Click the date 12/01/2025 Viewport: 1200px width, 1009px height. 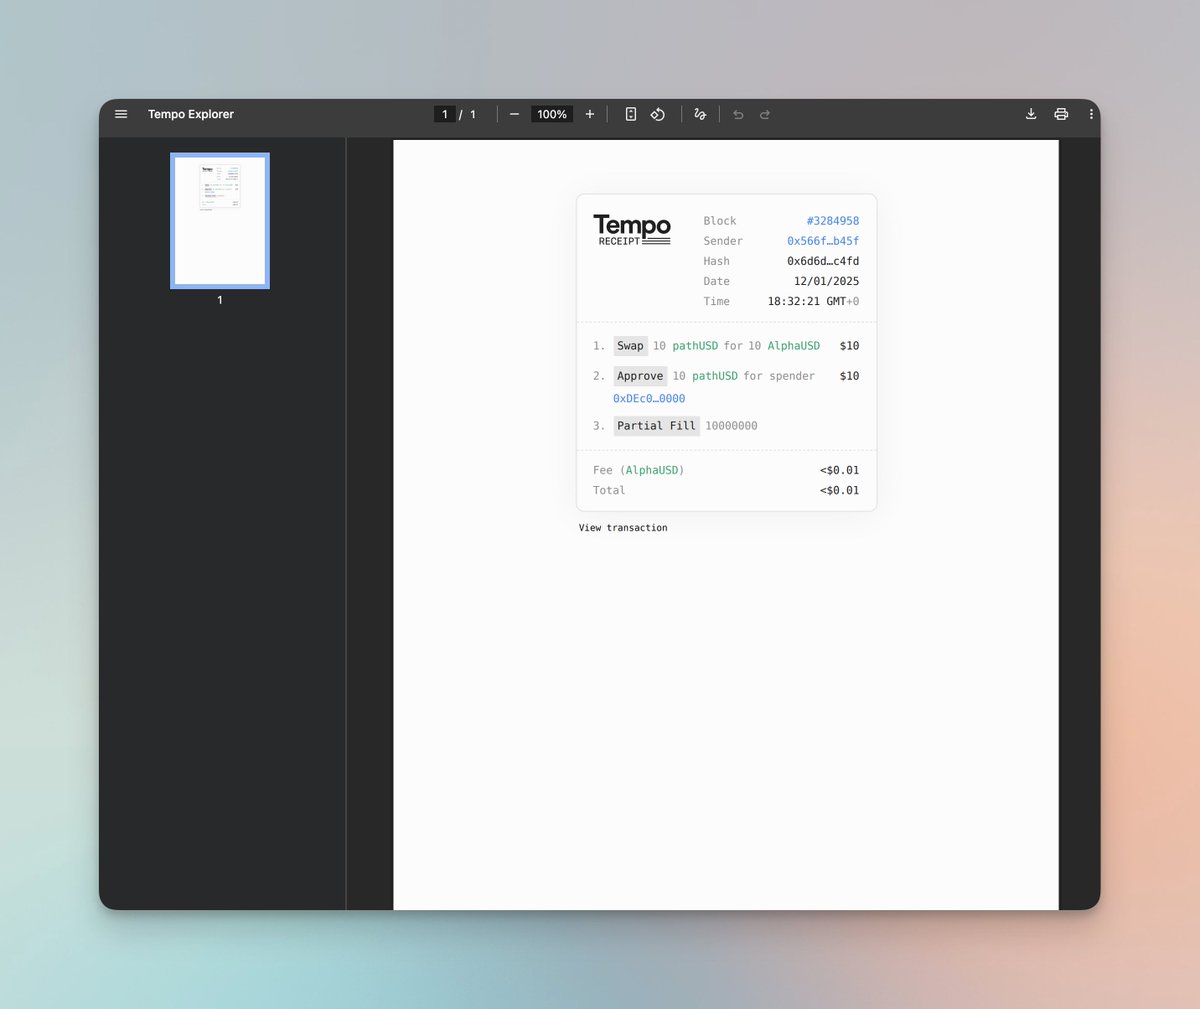[x=827, y=281]
